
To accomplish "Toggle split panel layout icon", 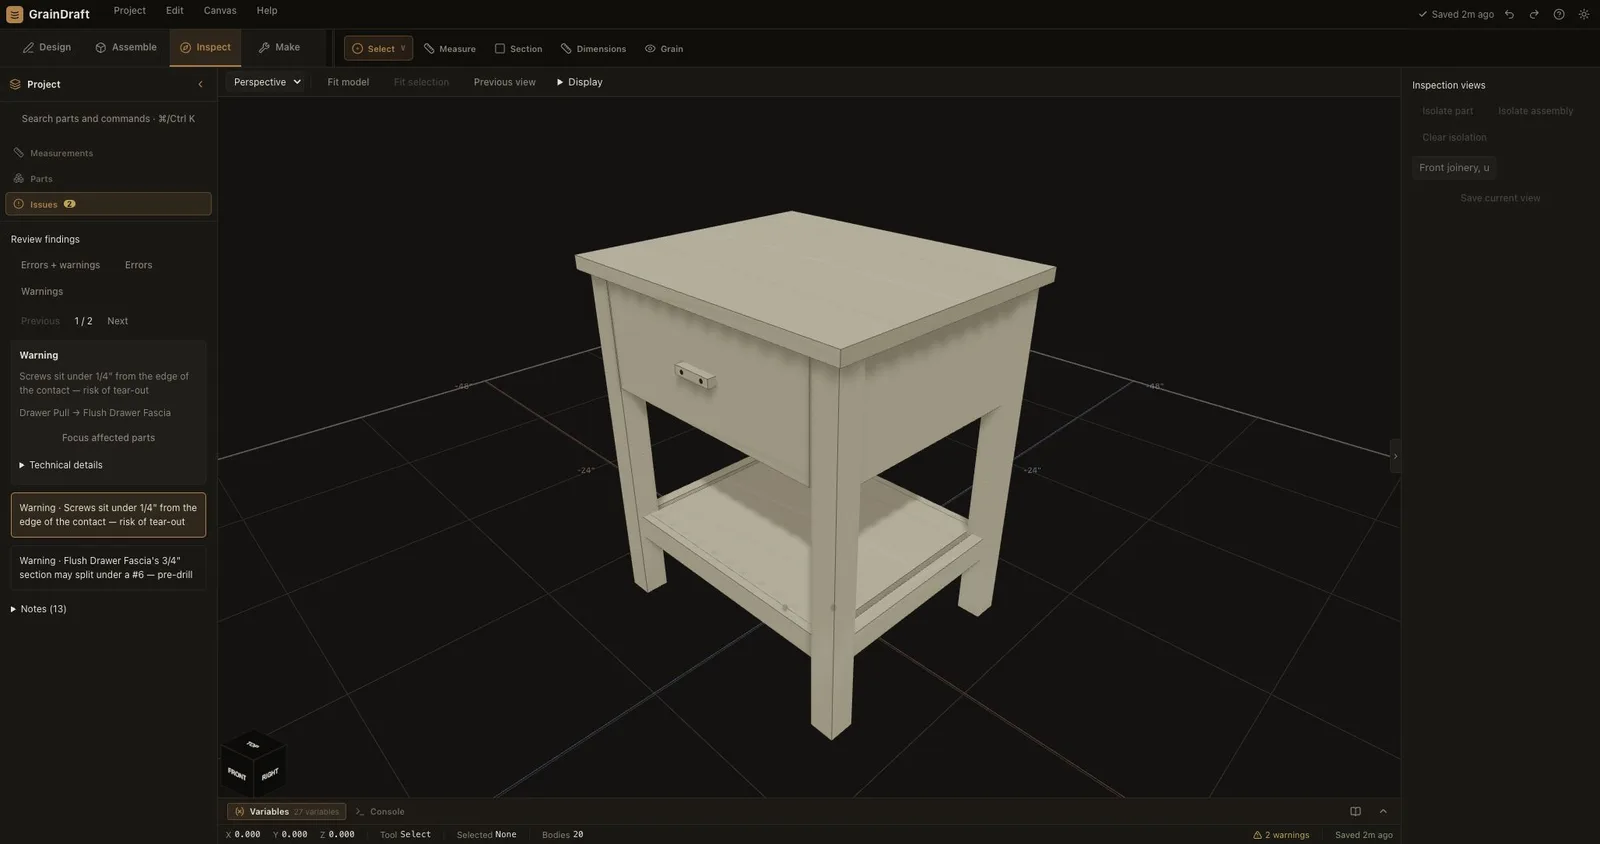I will (x=1355, y=811).
